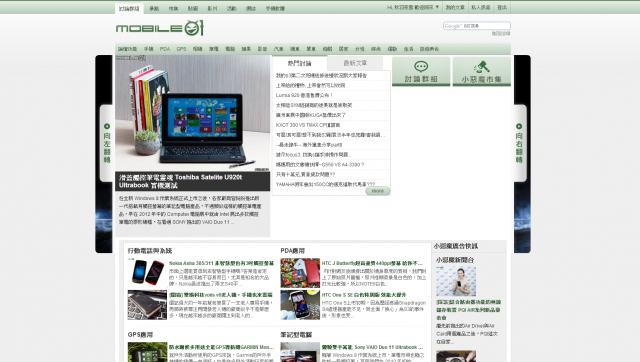
Task: Click the more button under hot discussions
Action: (378, 191)
